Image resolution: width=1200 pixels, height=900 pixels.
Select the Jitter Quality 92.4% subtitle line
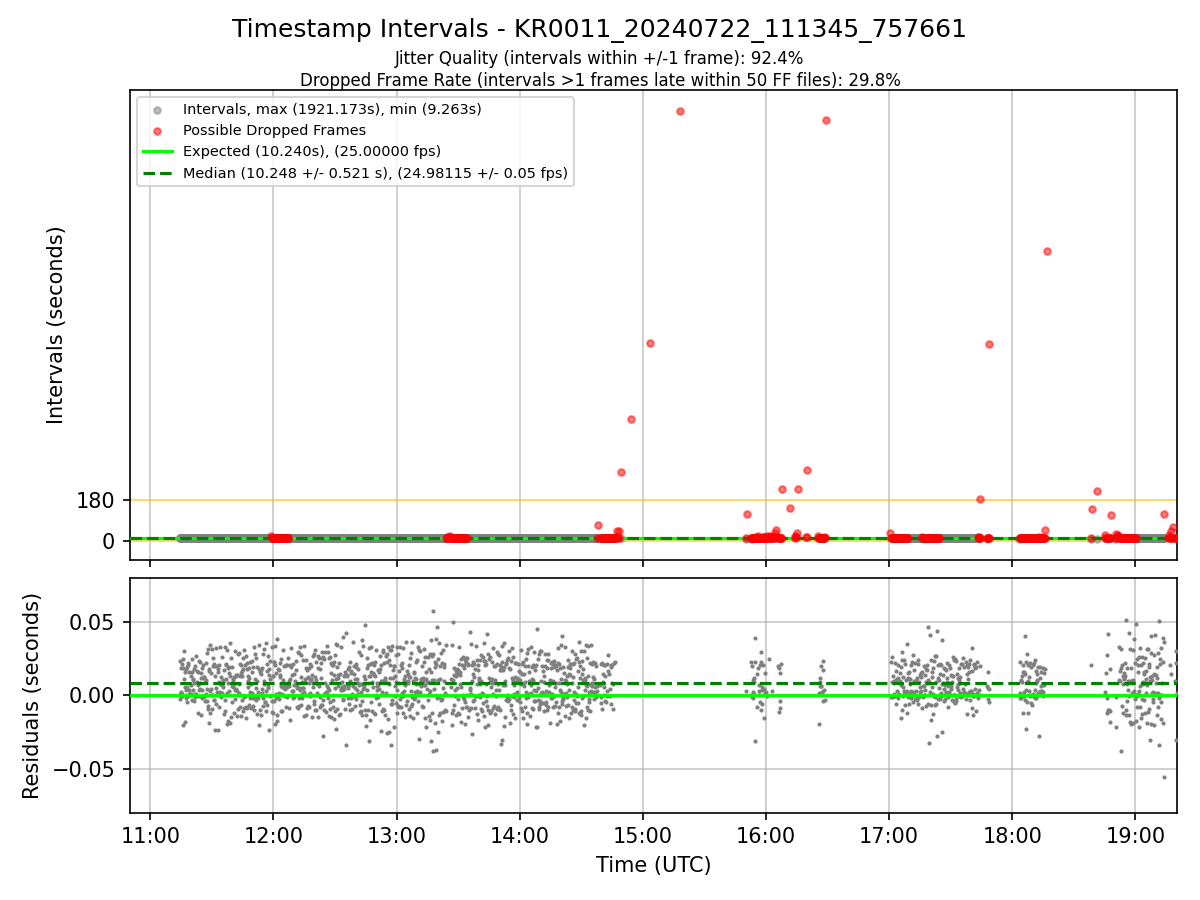[599, 59]
